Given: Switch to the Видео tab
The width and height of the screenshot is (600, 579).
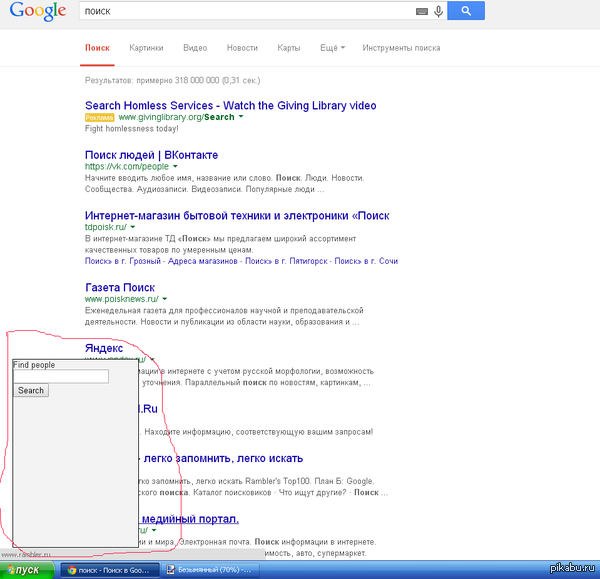Looking at the screenshot, I should tap(195, 48).
